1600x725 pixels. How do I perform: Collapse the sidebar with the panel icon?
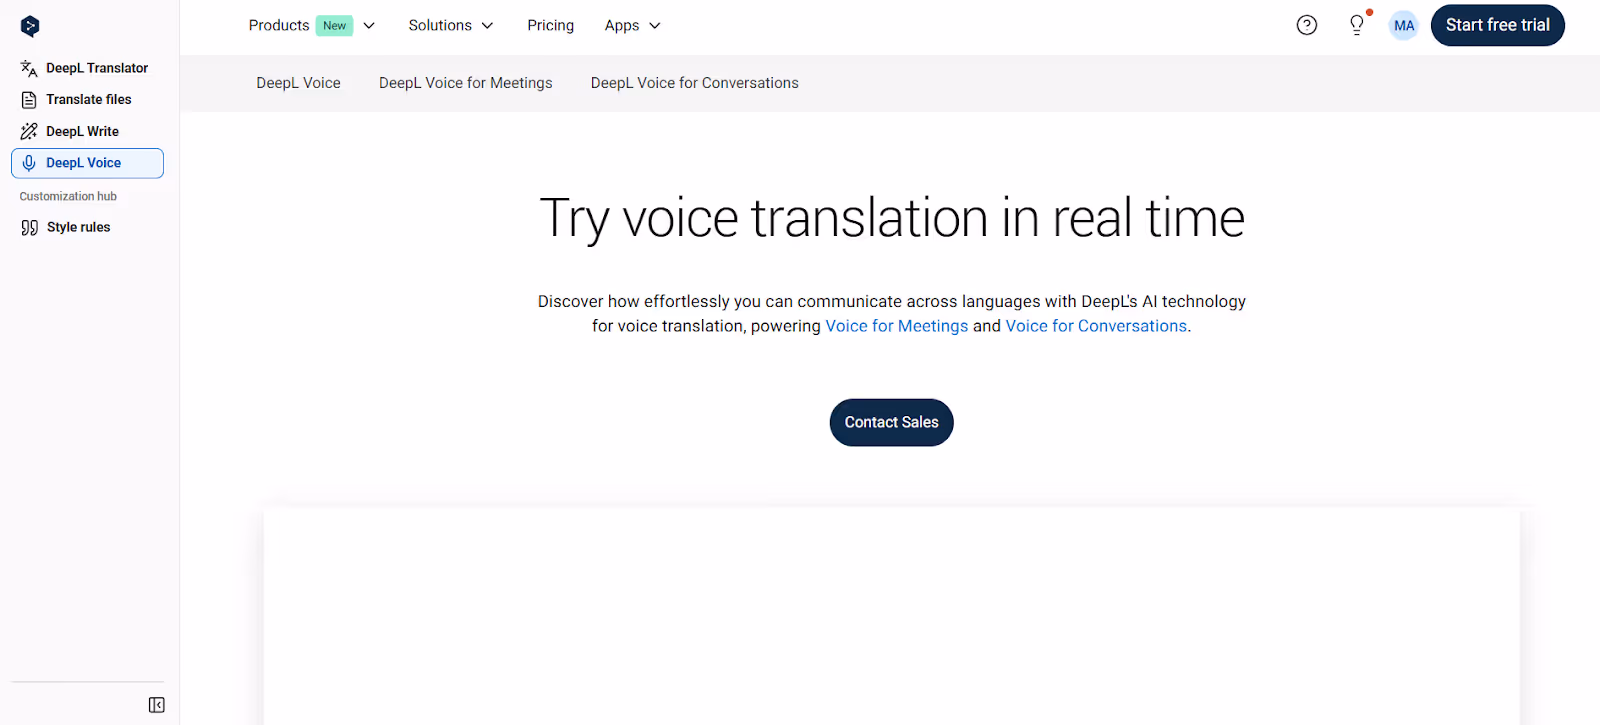[157, 705]
